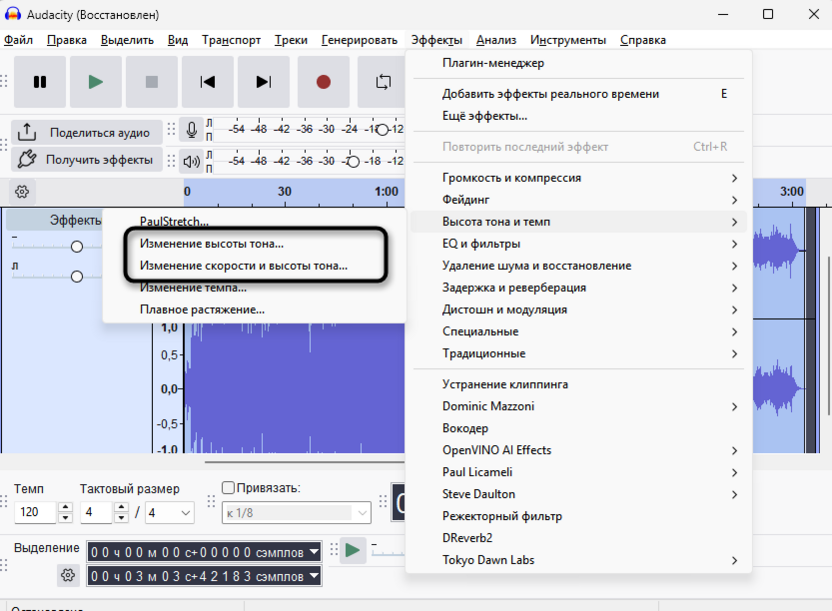Select Плагин-менеджер menu entry
The width and height of the screenshot is (832, 611).
point(578,63)
